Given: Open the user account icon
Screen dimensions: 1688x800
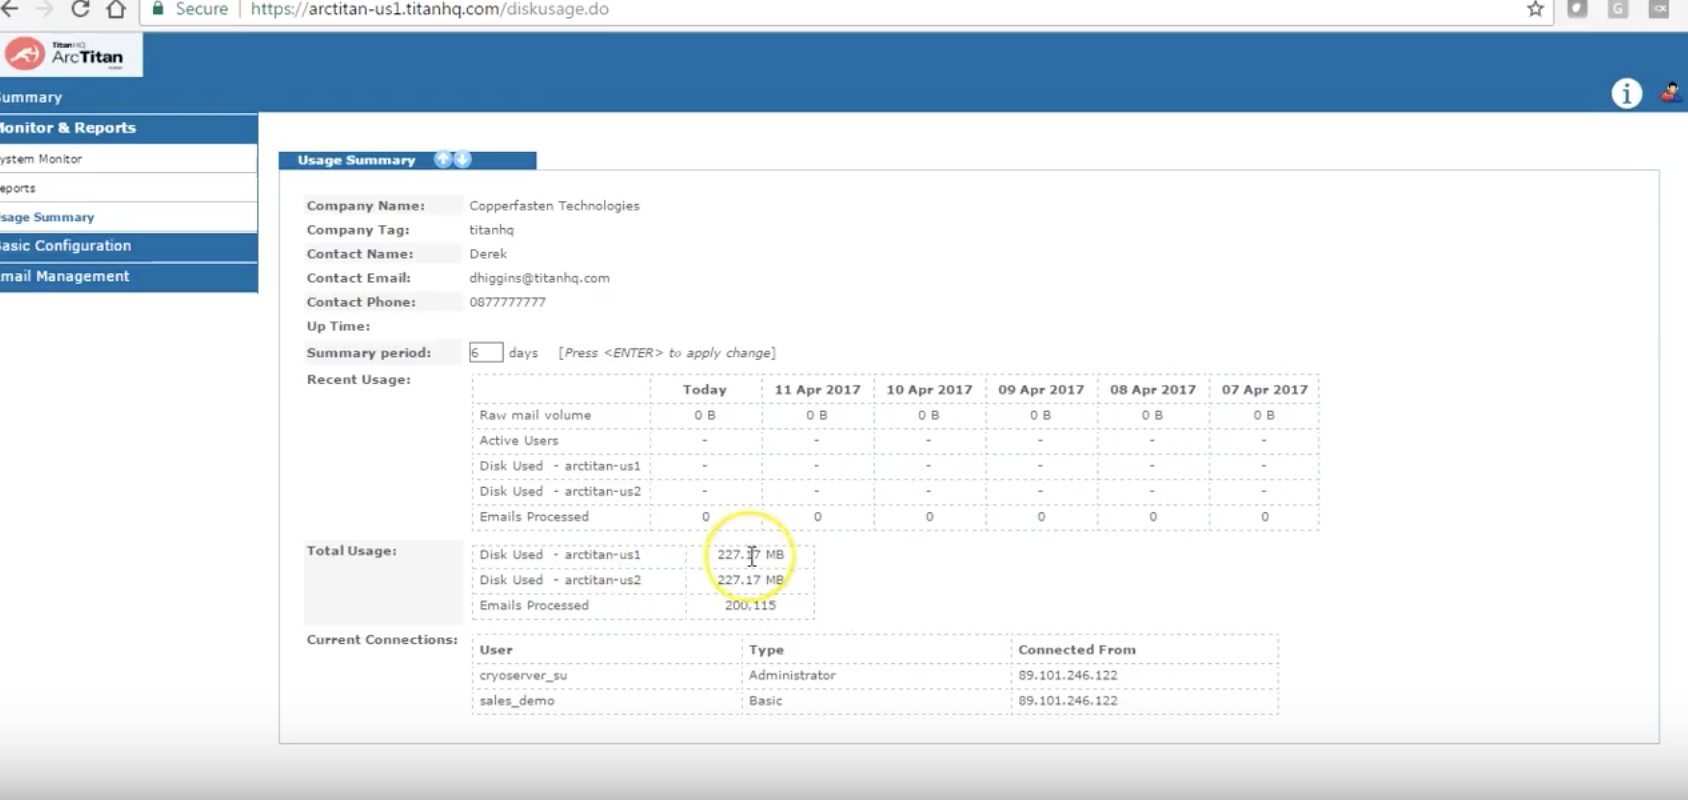Looking at the screenshot, I should pos(1671,92).
